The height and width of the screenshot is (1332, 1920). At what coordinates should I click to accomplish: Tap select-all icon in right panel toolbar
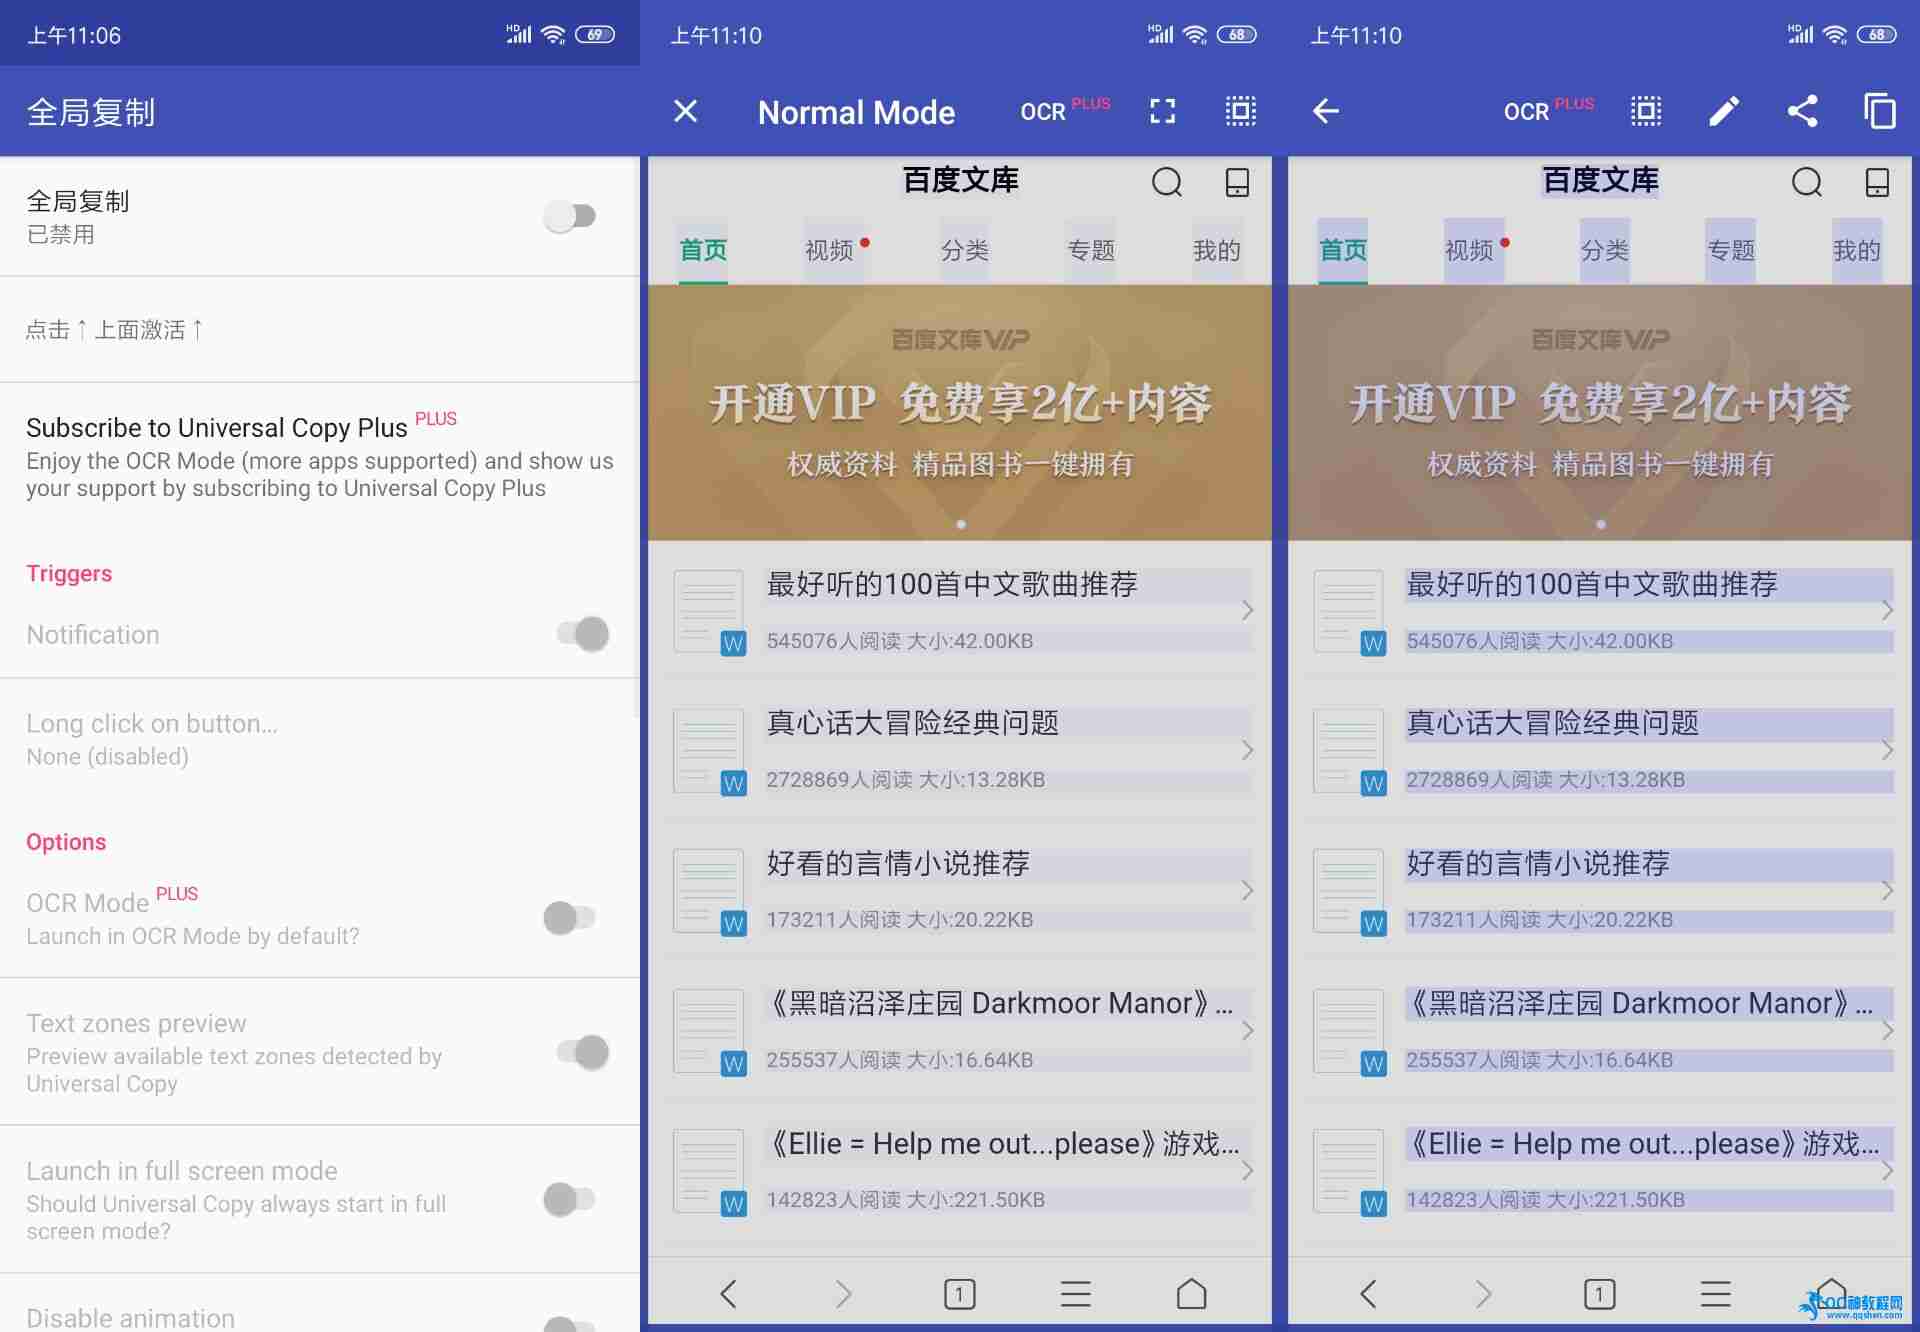click(x=1646, y=111)
